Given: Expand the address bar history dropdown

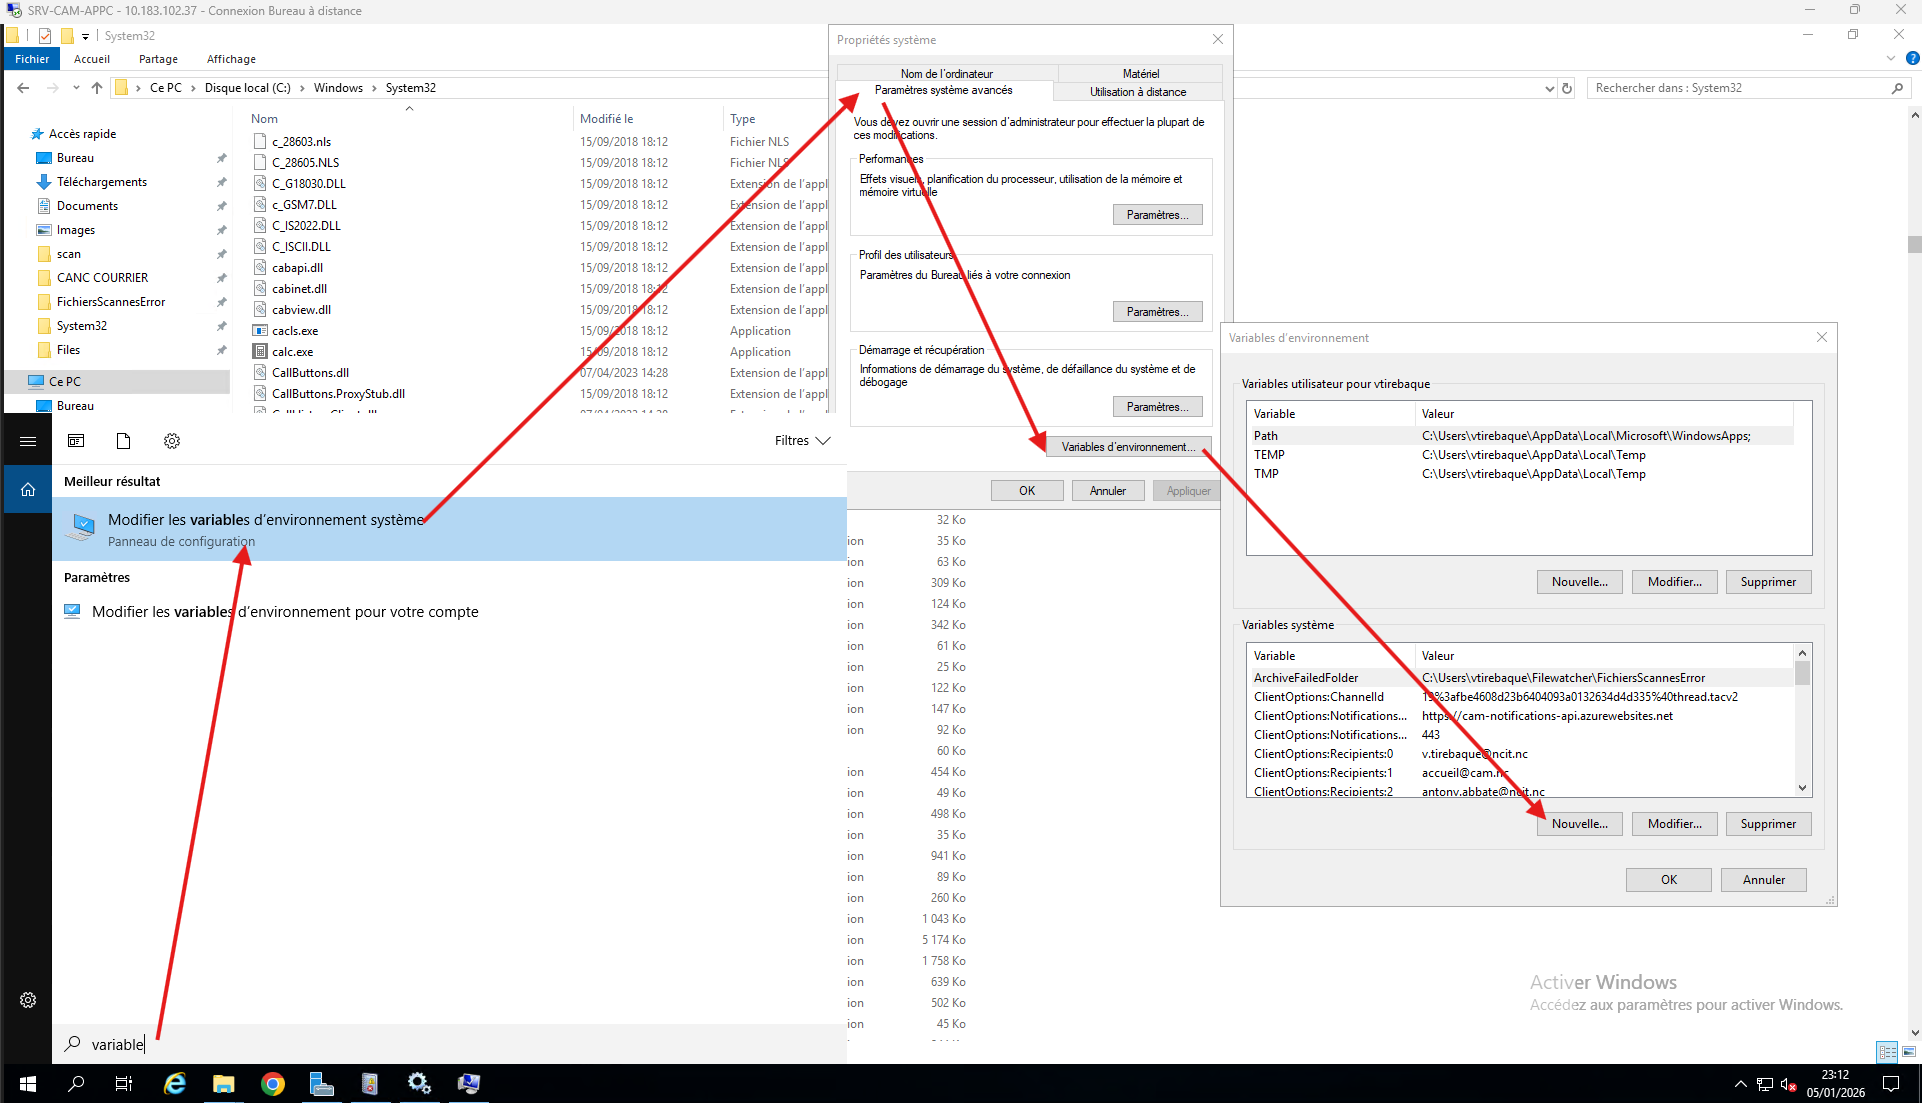Looking at the screenshot, I should coord(1549,88).
